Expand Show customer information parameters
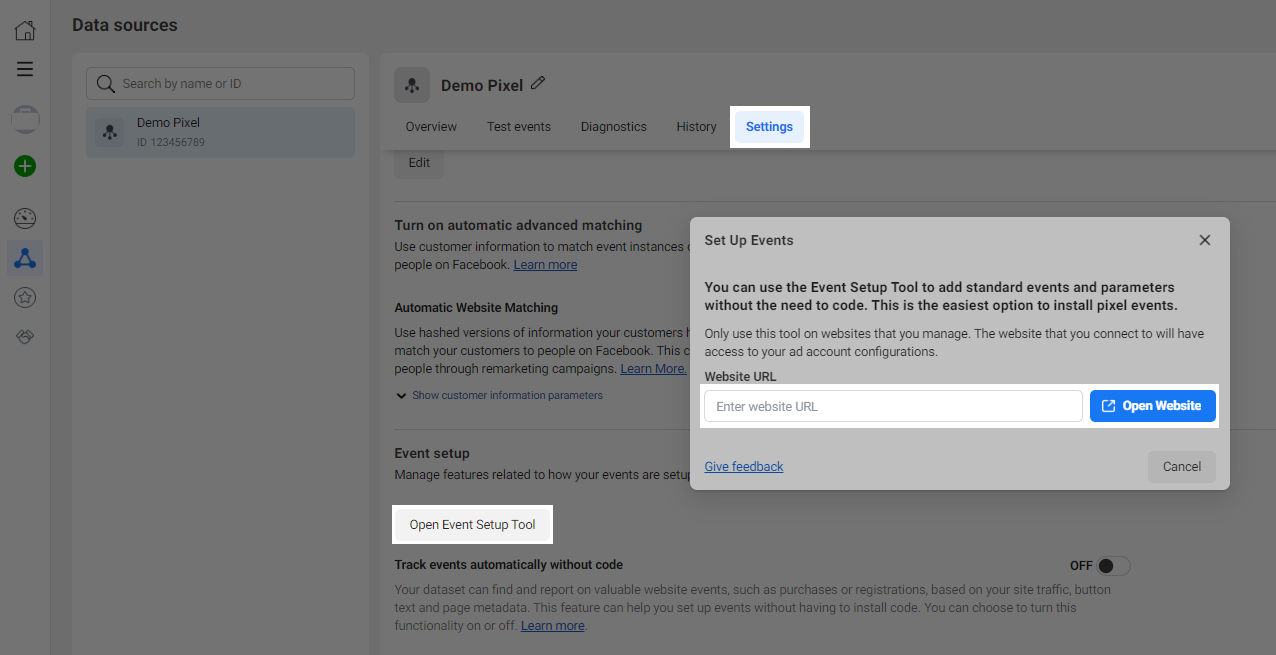1276x655 pixels. [x=499, y=395]
